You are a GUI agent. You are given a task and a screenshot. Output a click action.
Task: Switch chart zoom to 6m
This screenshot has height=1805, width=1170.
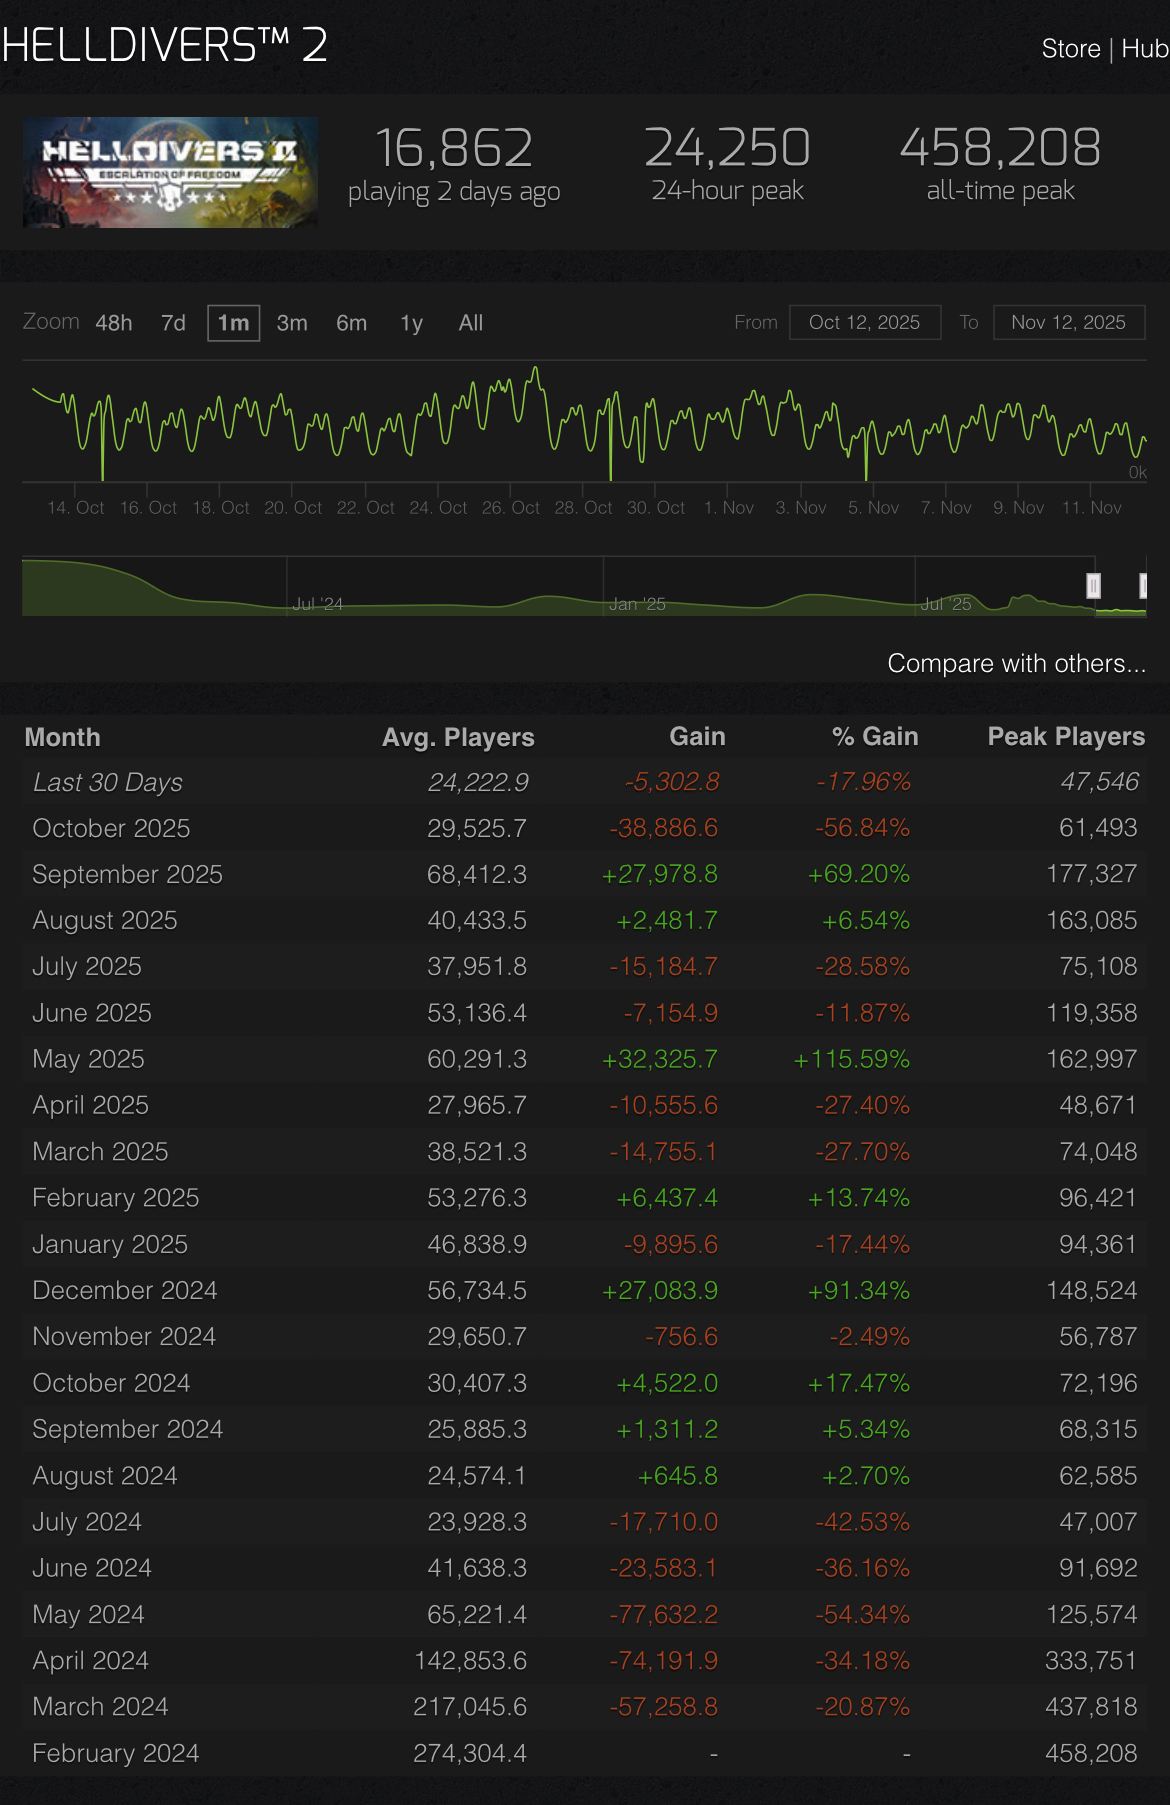click(x=351, y=323)
